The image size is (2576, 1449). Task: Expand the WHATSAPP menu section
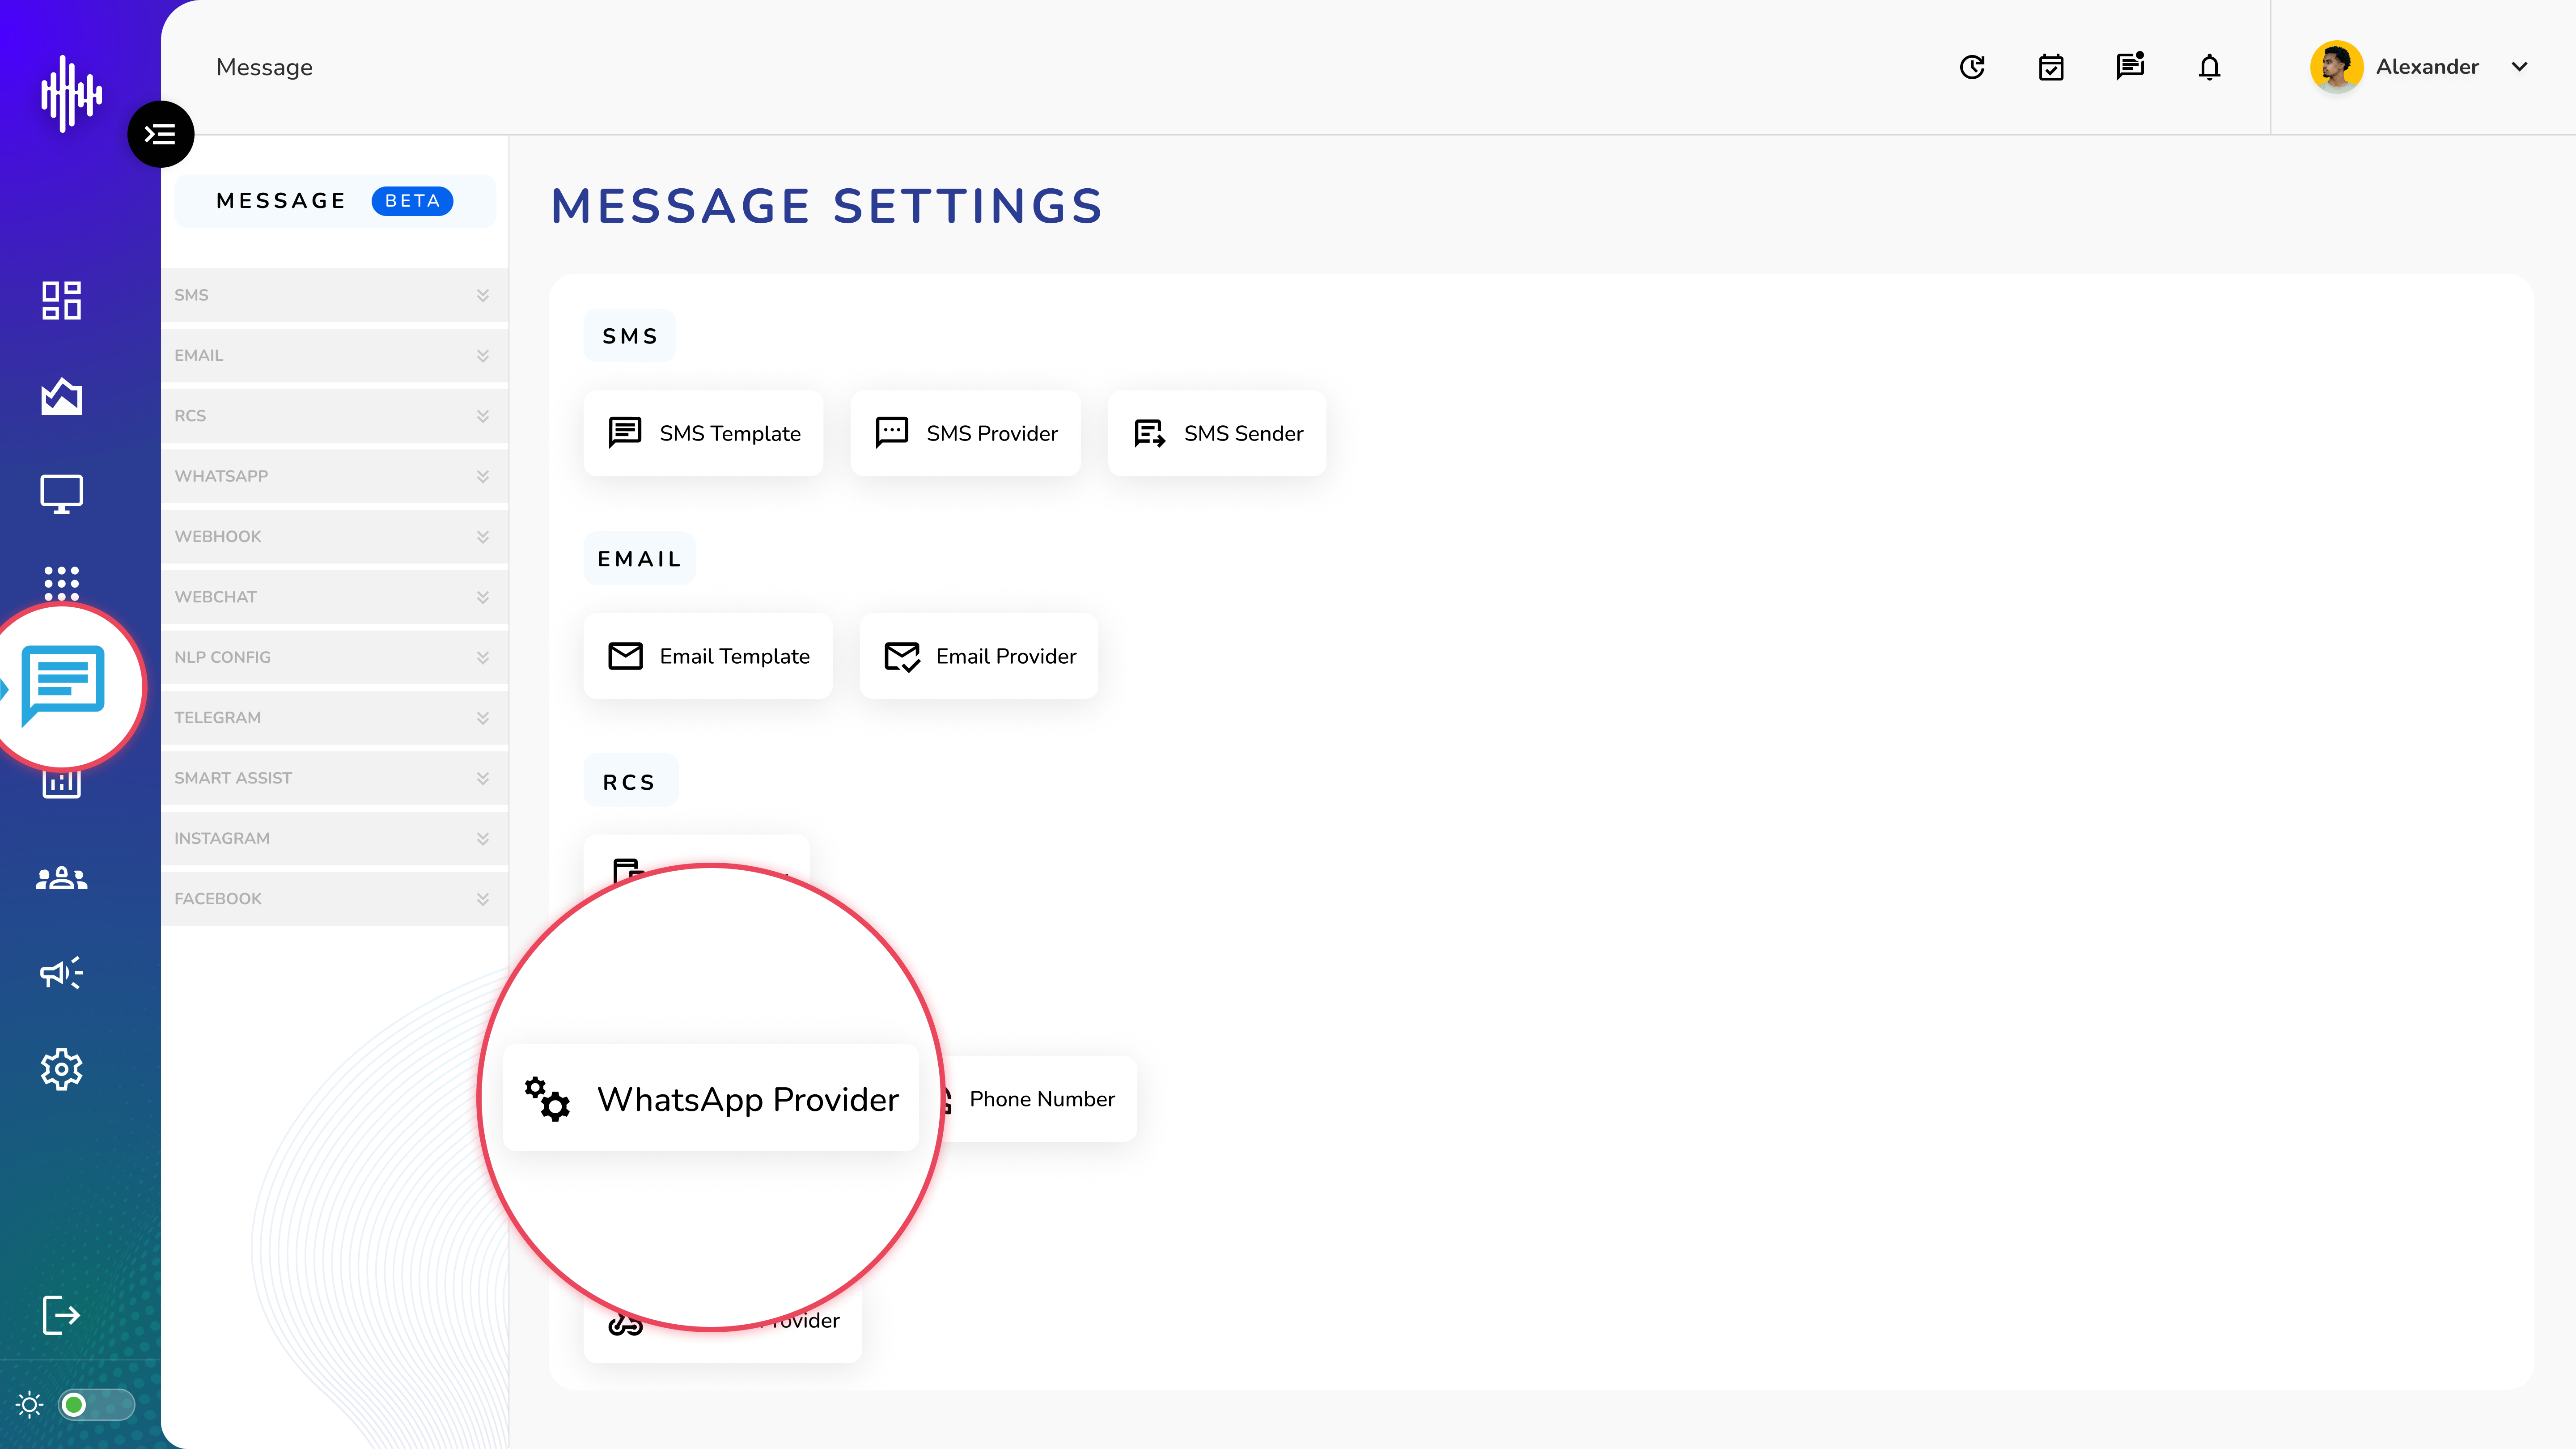[334, 476]
